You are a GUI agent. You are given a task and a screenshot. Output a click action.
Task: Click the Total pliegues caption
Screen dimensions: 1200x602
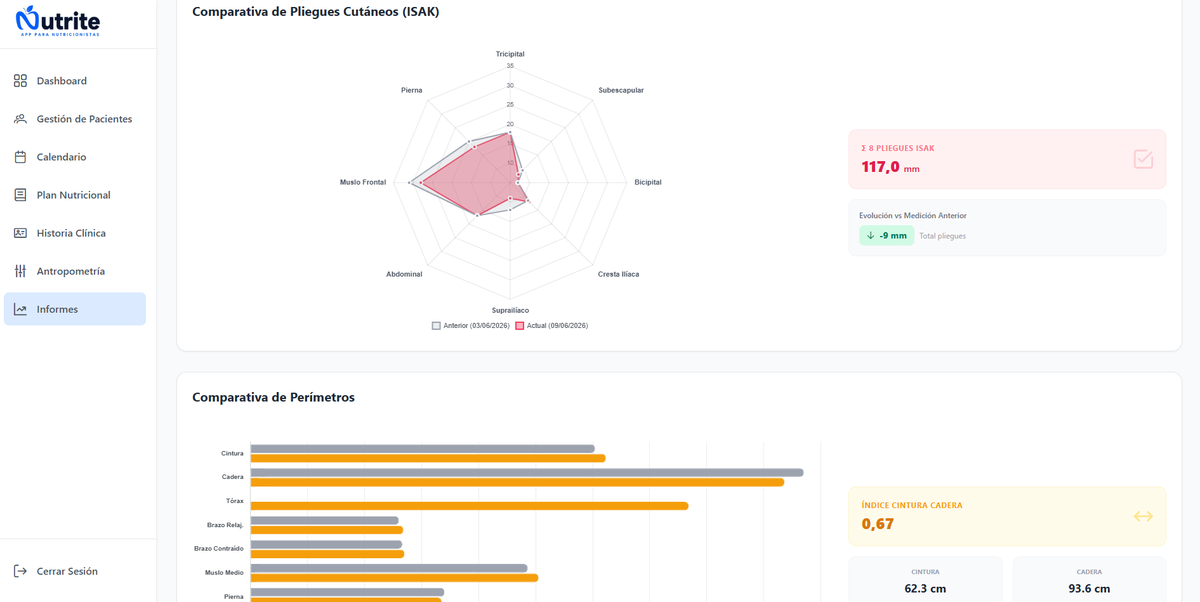pyautogui.click(x=943, y=236)
